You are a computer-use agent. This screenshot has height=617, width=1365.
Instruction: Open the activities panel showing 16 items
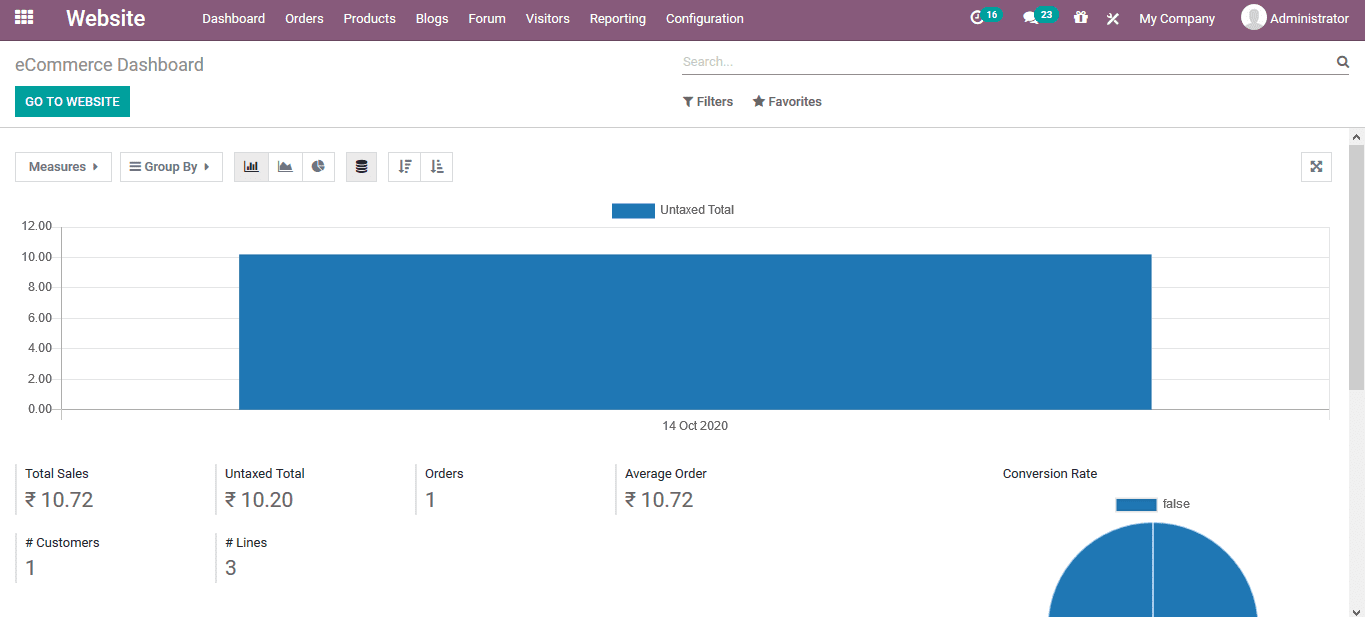tap(984, 17)
